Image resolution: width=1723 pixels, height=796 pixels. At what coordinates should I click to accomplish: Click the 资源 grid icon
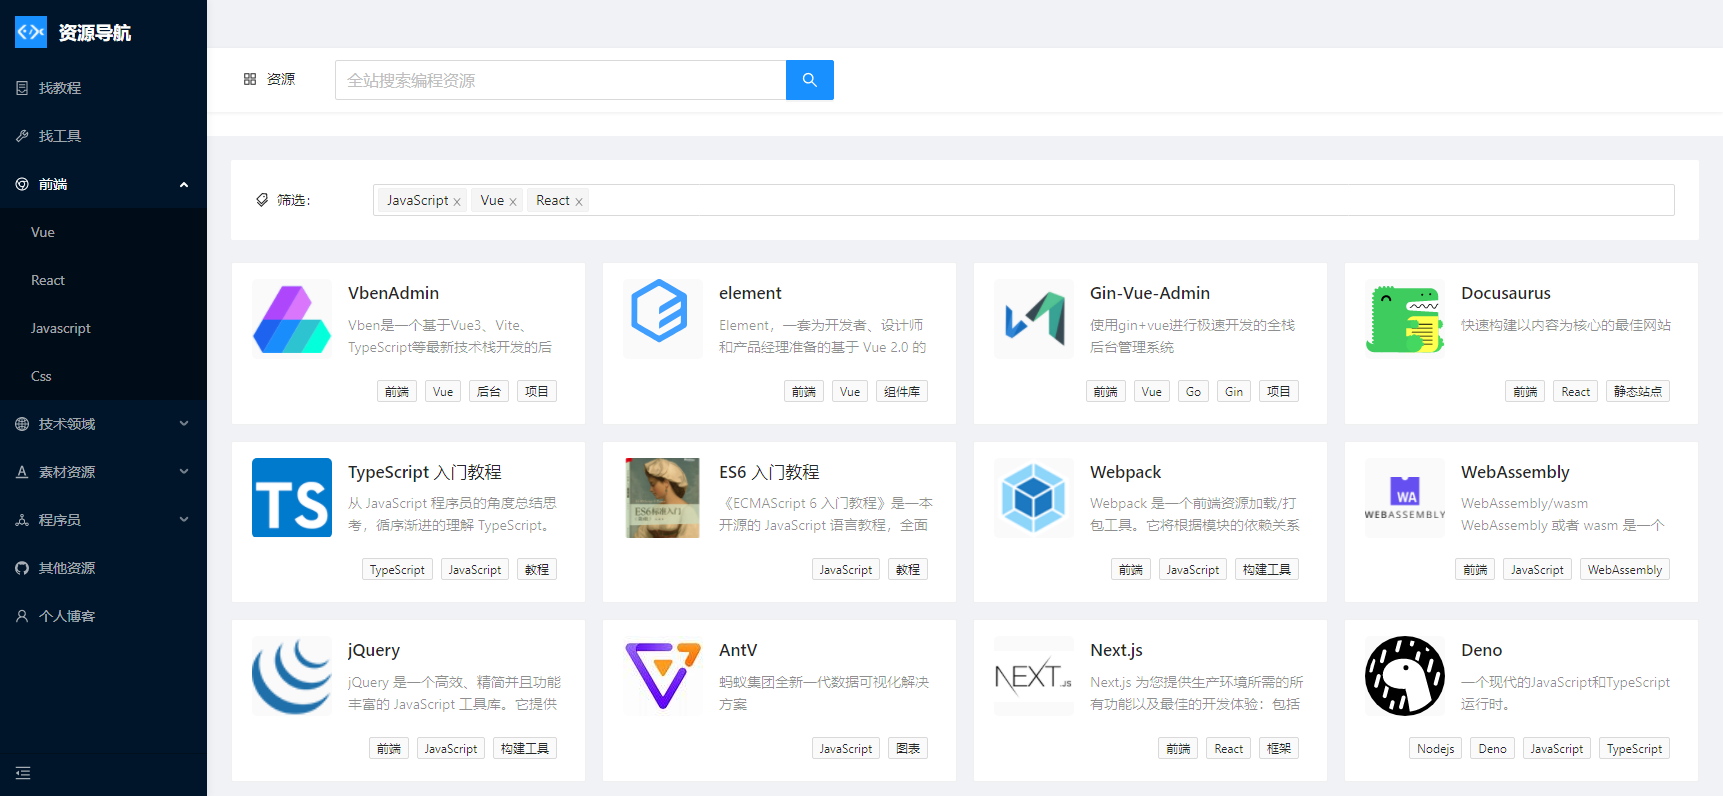point(250,79)
